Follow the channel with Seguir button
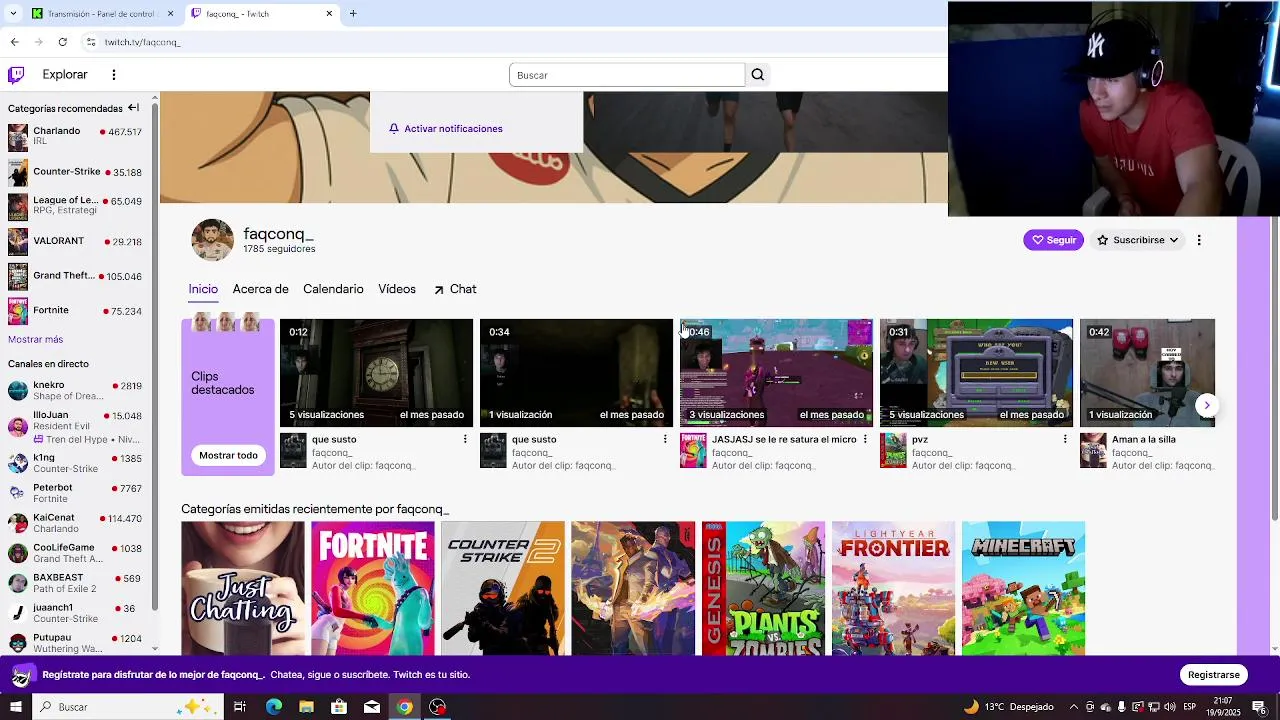 (x=1053, y=240)
